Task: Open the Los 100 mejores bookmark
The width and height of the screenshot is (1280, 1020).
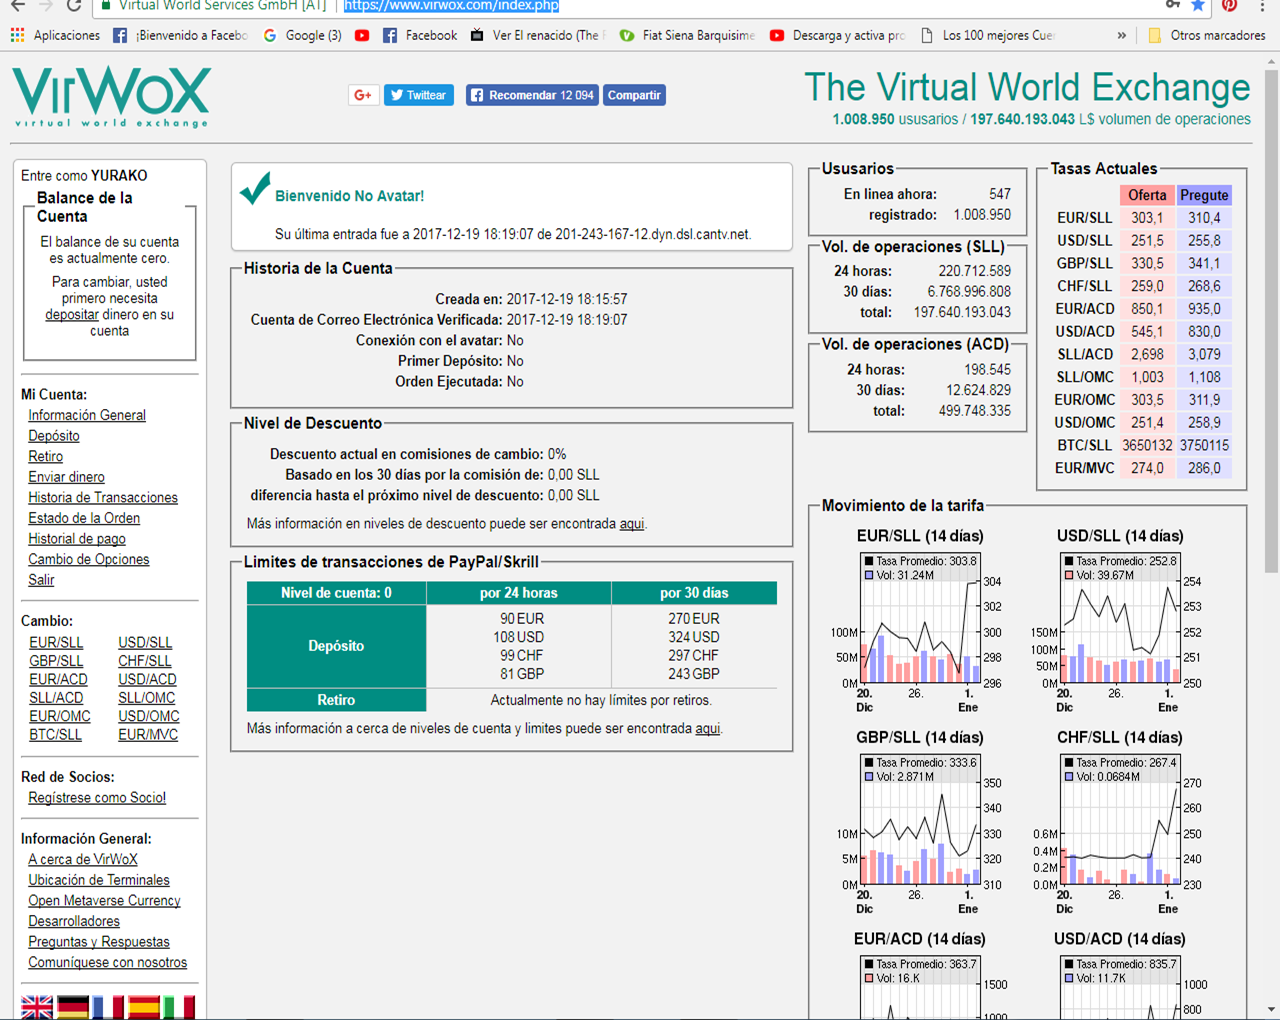Action: (x=987, y=35)
